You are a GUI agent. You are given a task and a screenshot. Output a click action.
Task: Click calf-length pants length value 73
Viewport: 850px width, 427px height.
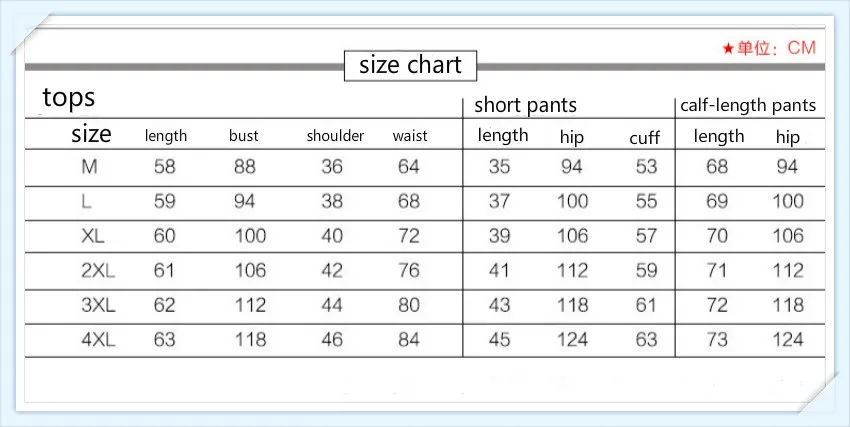[x=717, y=340]
